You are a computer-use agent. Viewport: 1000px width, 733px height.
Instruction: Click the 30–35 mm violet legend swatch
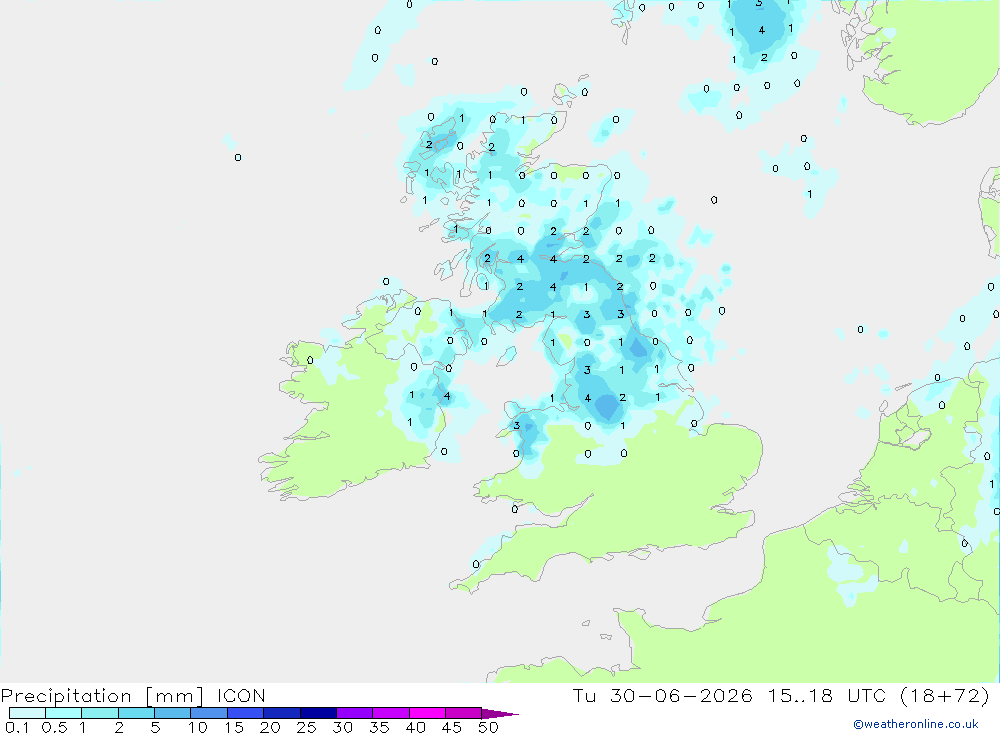point(355,713)
